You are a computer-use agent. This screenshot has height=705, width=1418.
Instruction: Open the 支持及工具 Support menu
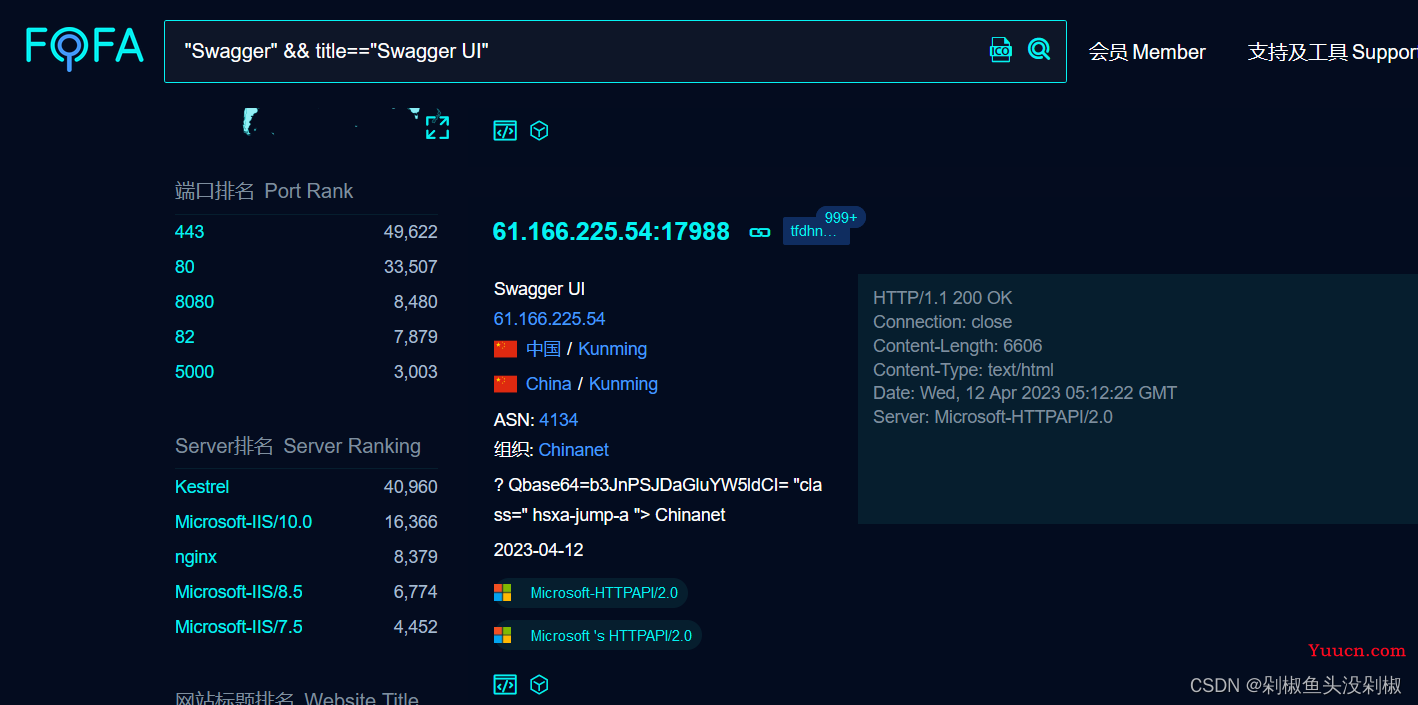tap(1332, 52)
